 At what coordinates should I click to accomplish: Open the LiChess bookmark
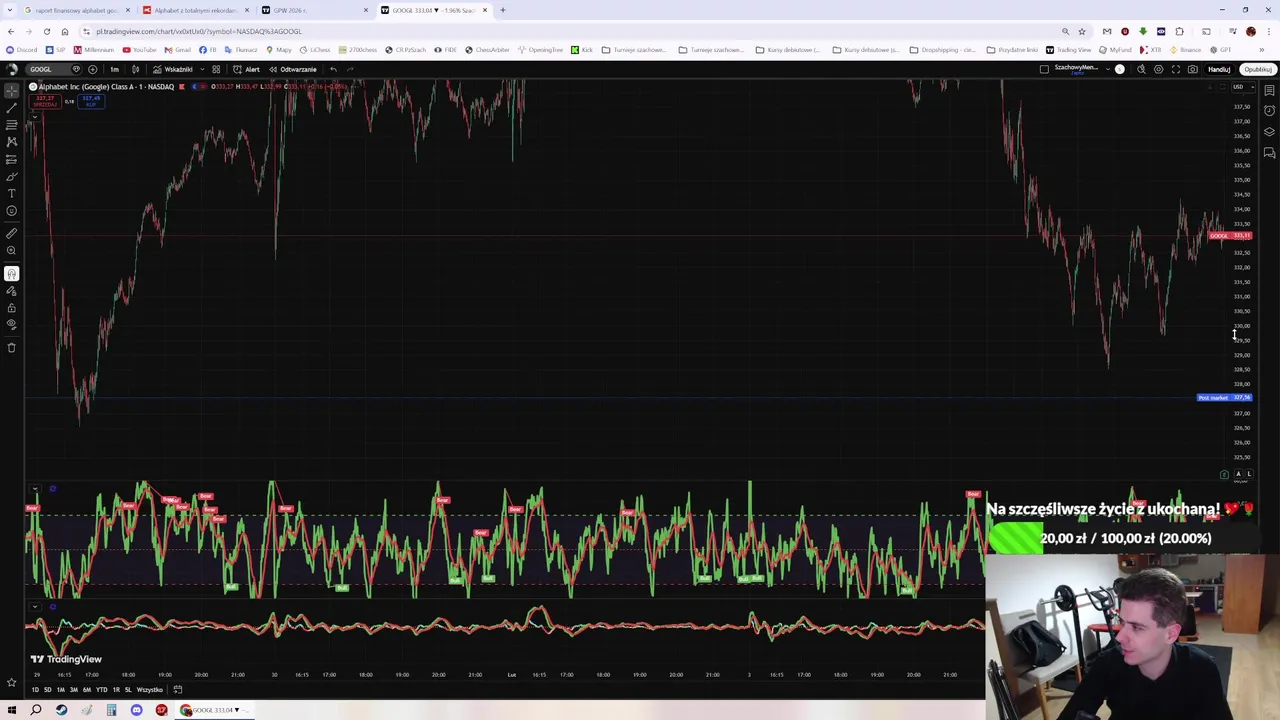[x=316, y=50]
